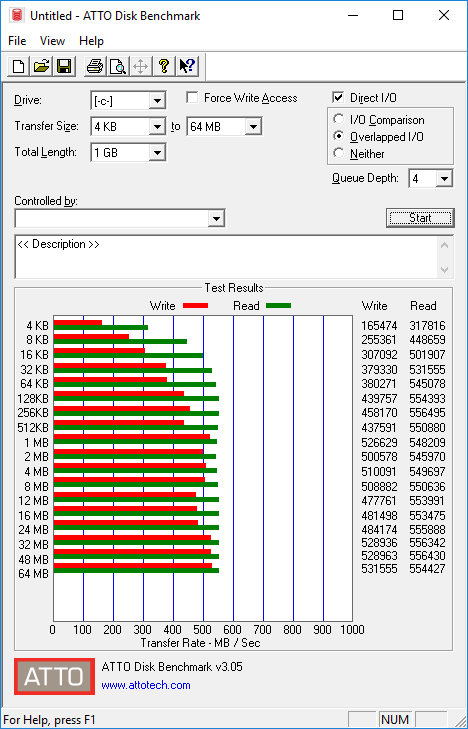Viewport: 468px width, 729px height.
Task: Click the ATTO Disk Benchmark v3.05 text
Action: (x=172, y=667)
